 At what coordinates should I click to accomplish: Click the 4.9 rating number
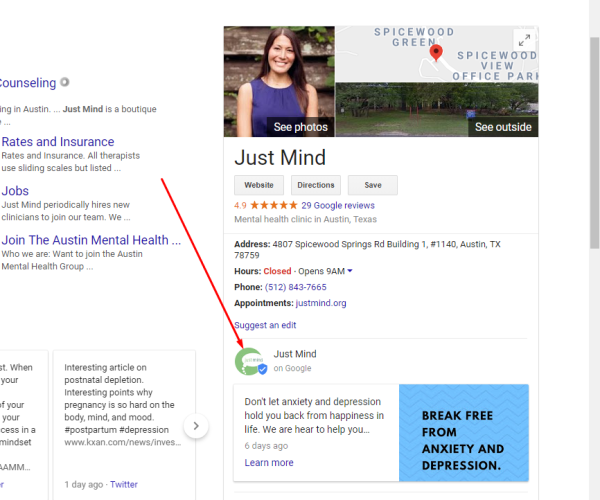click(240, 205)
